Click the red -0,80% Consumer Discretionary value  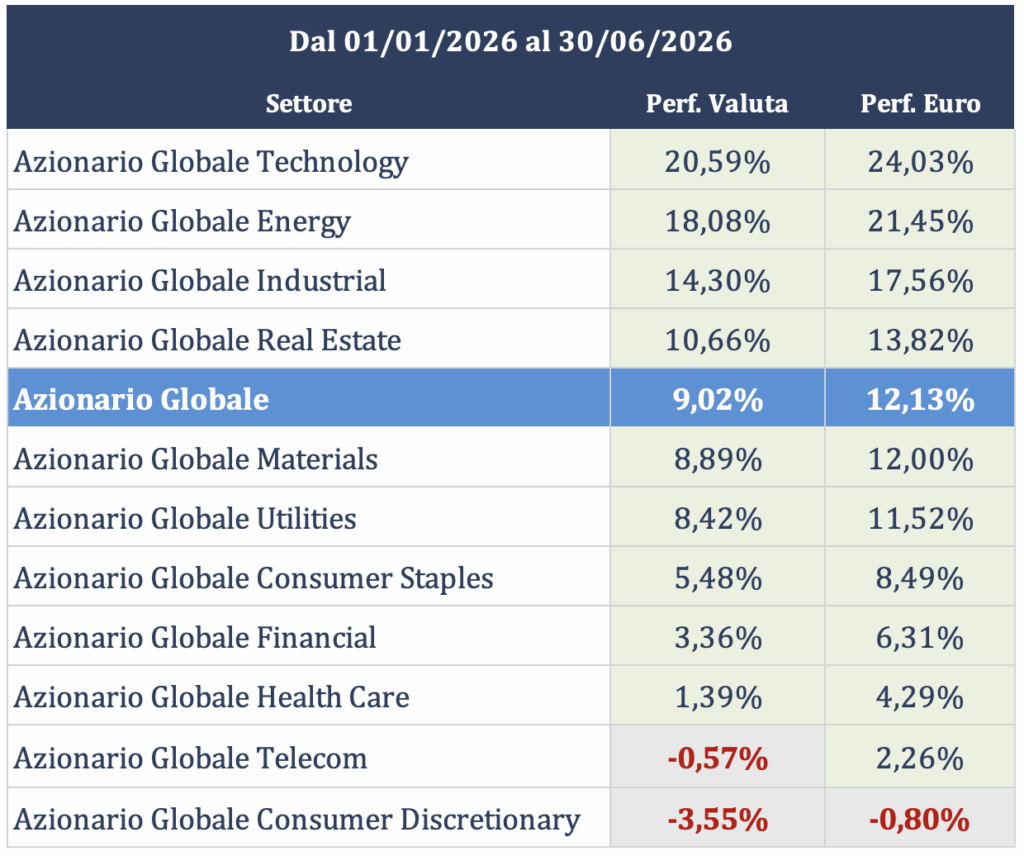920,819
